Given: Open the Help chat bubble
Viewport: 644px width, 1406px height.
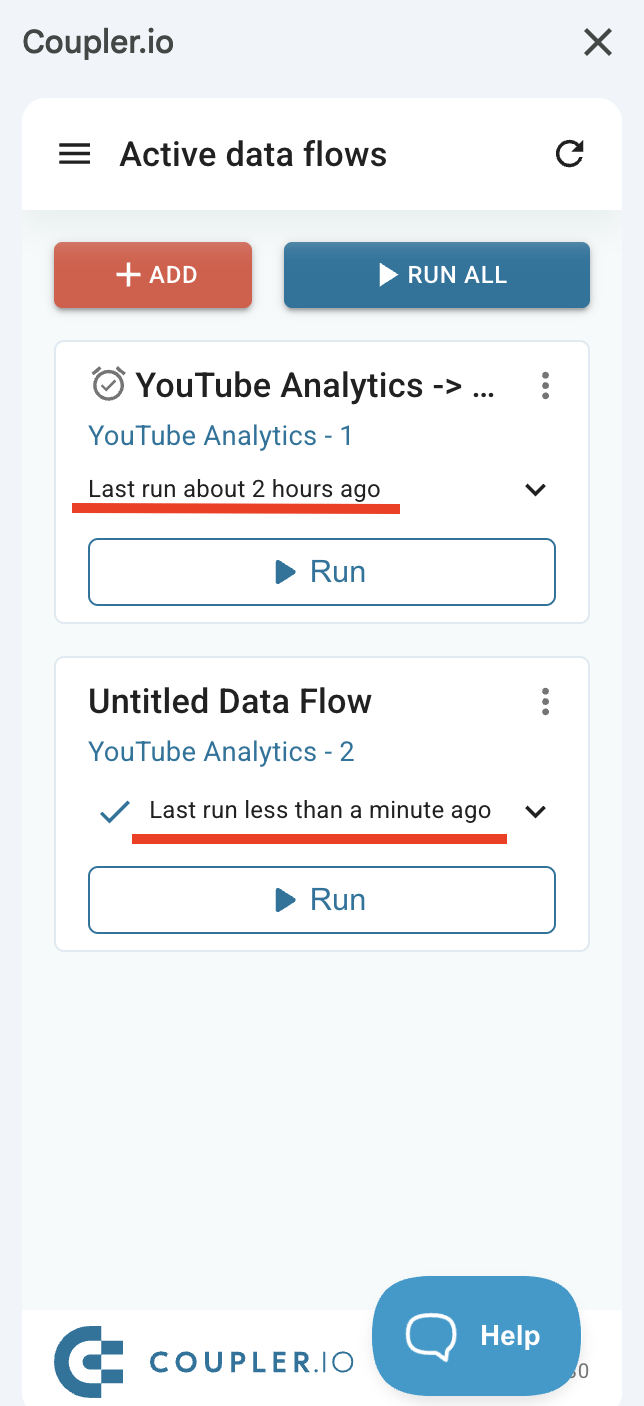Looking at the screenshot, I should click(x=476, y=1335).
